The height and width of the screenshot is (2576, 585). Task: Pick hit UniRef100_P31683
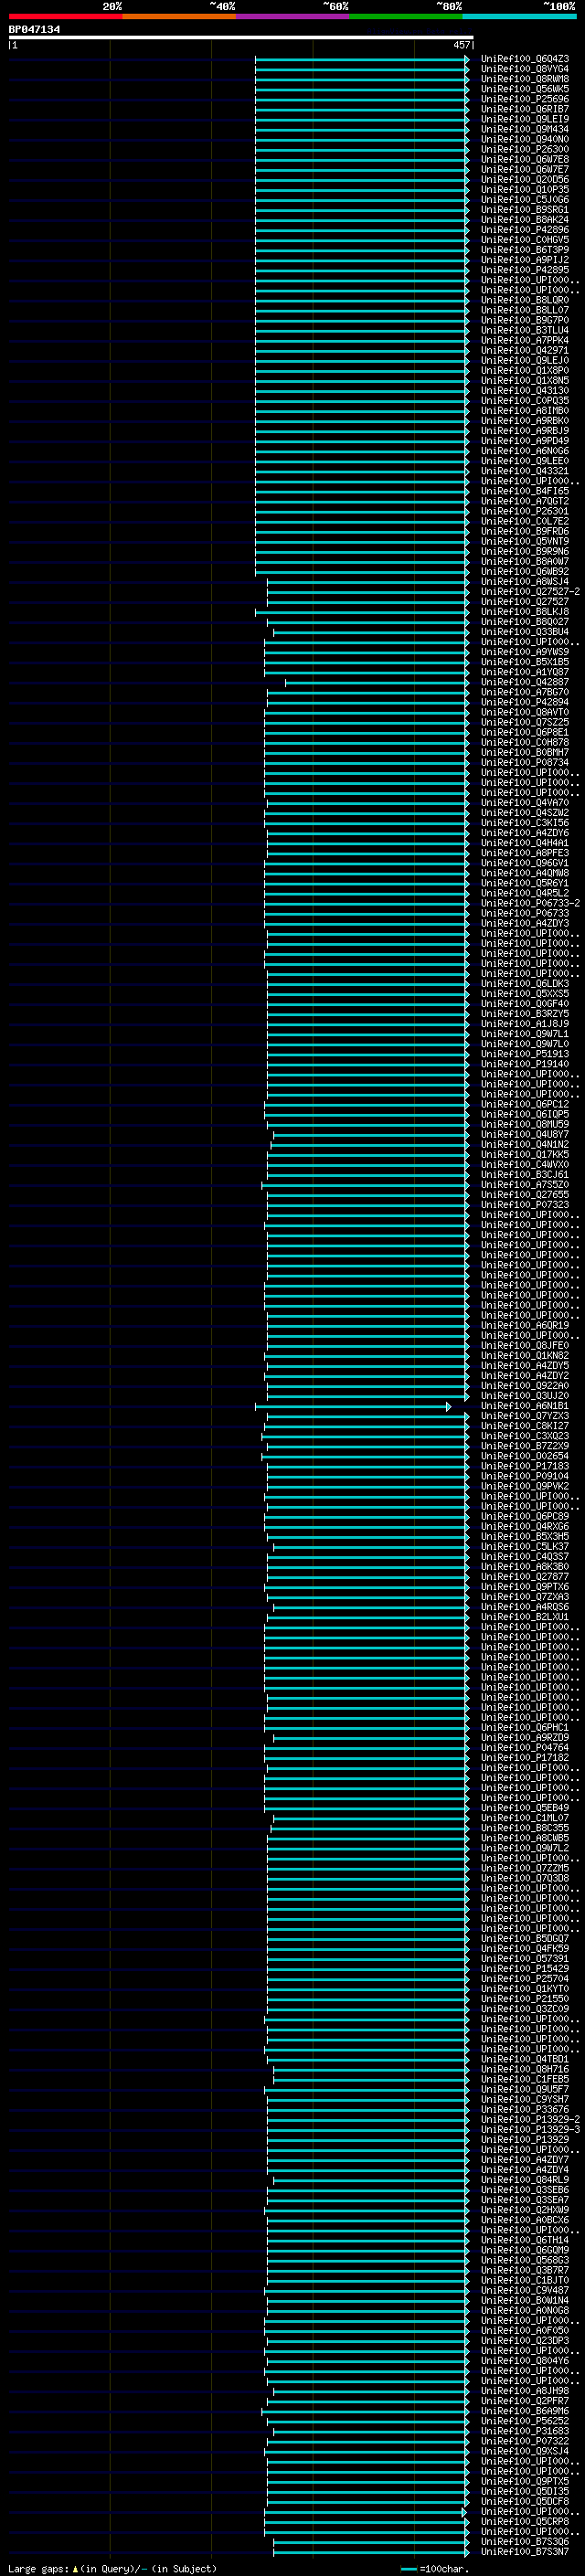tap(525, 2430)
